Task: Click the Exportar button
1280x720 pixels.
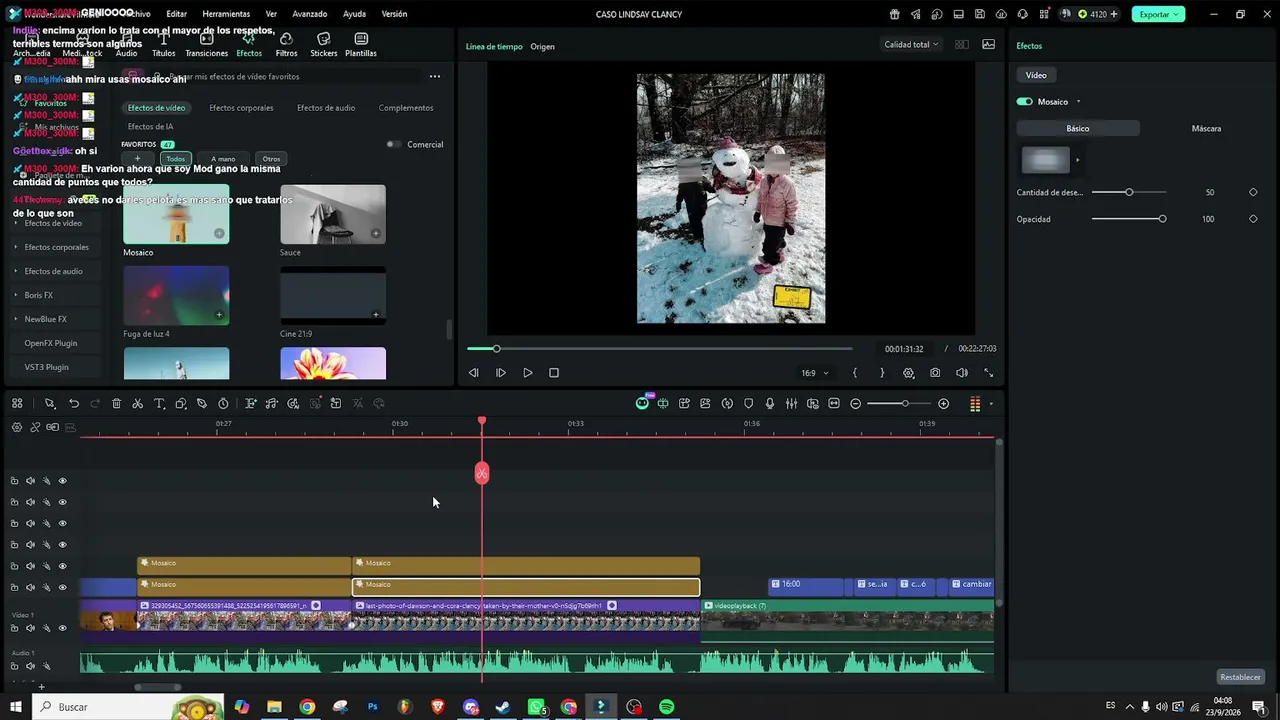Action: tap(1158, 14)
